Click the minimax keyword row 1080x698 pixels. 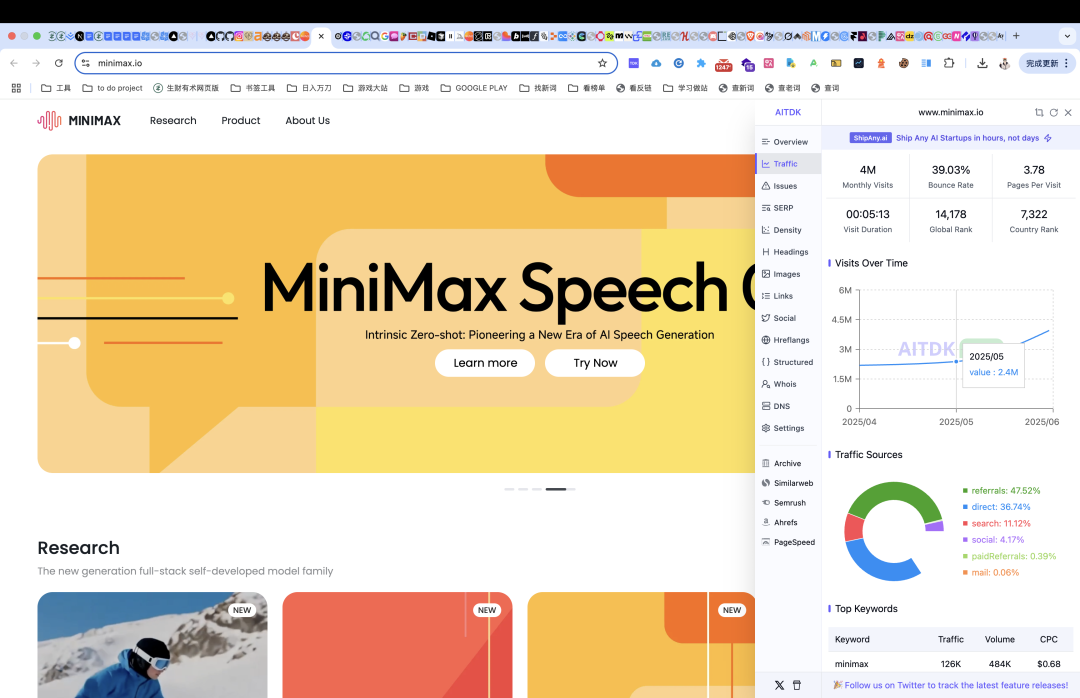coord(951,664)
